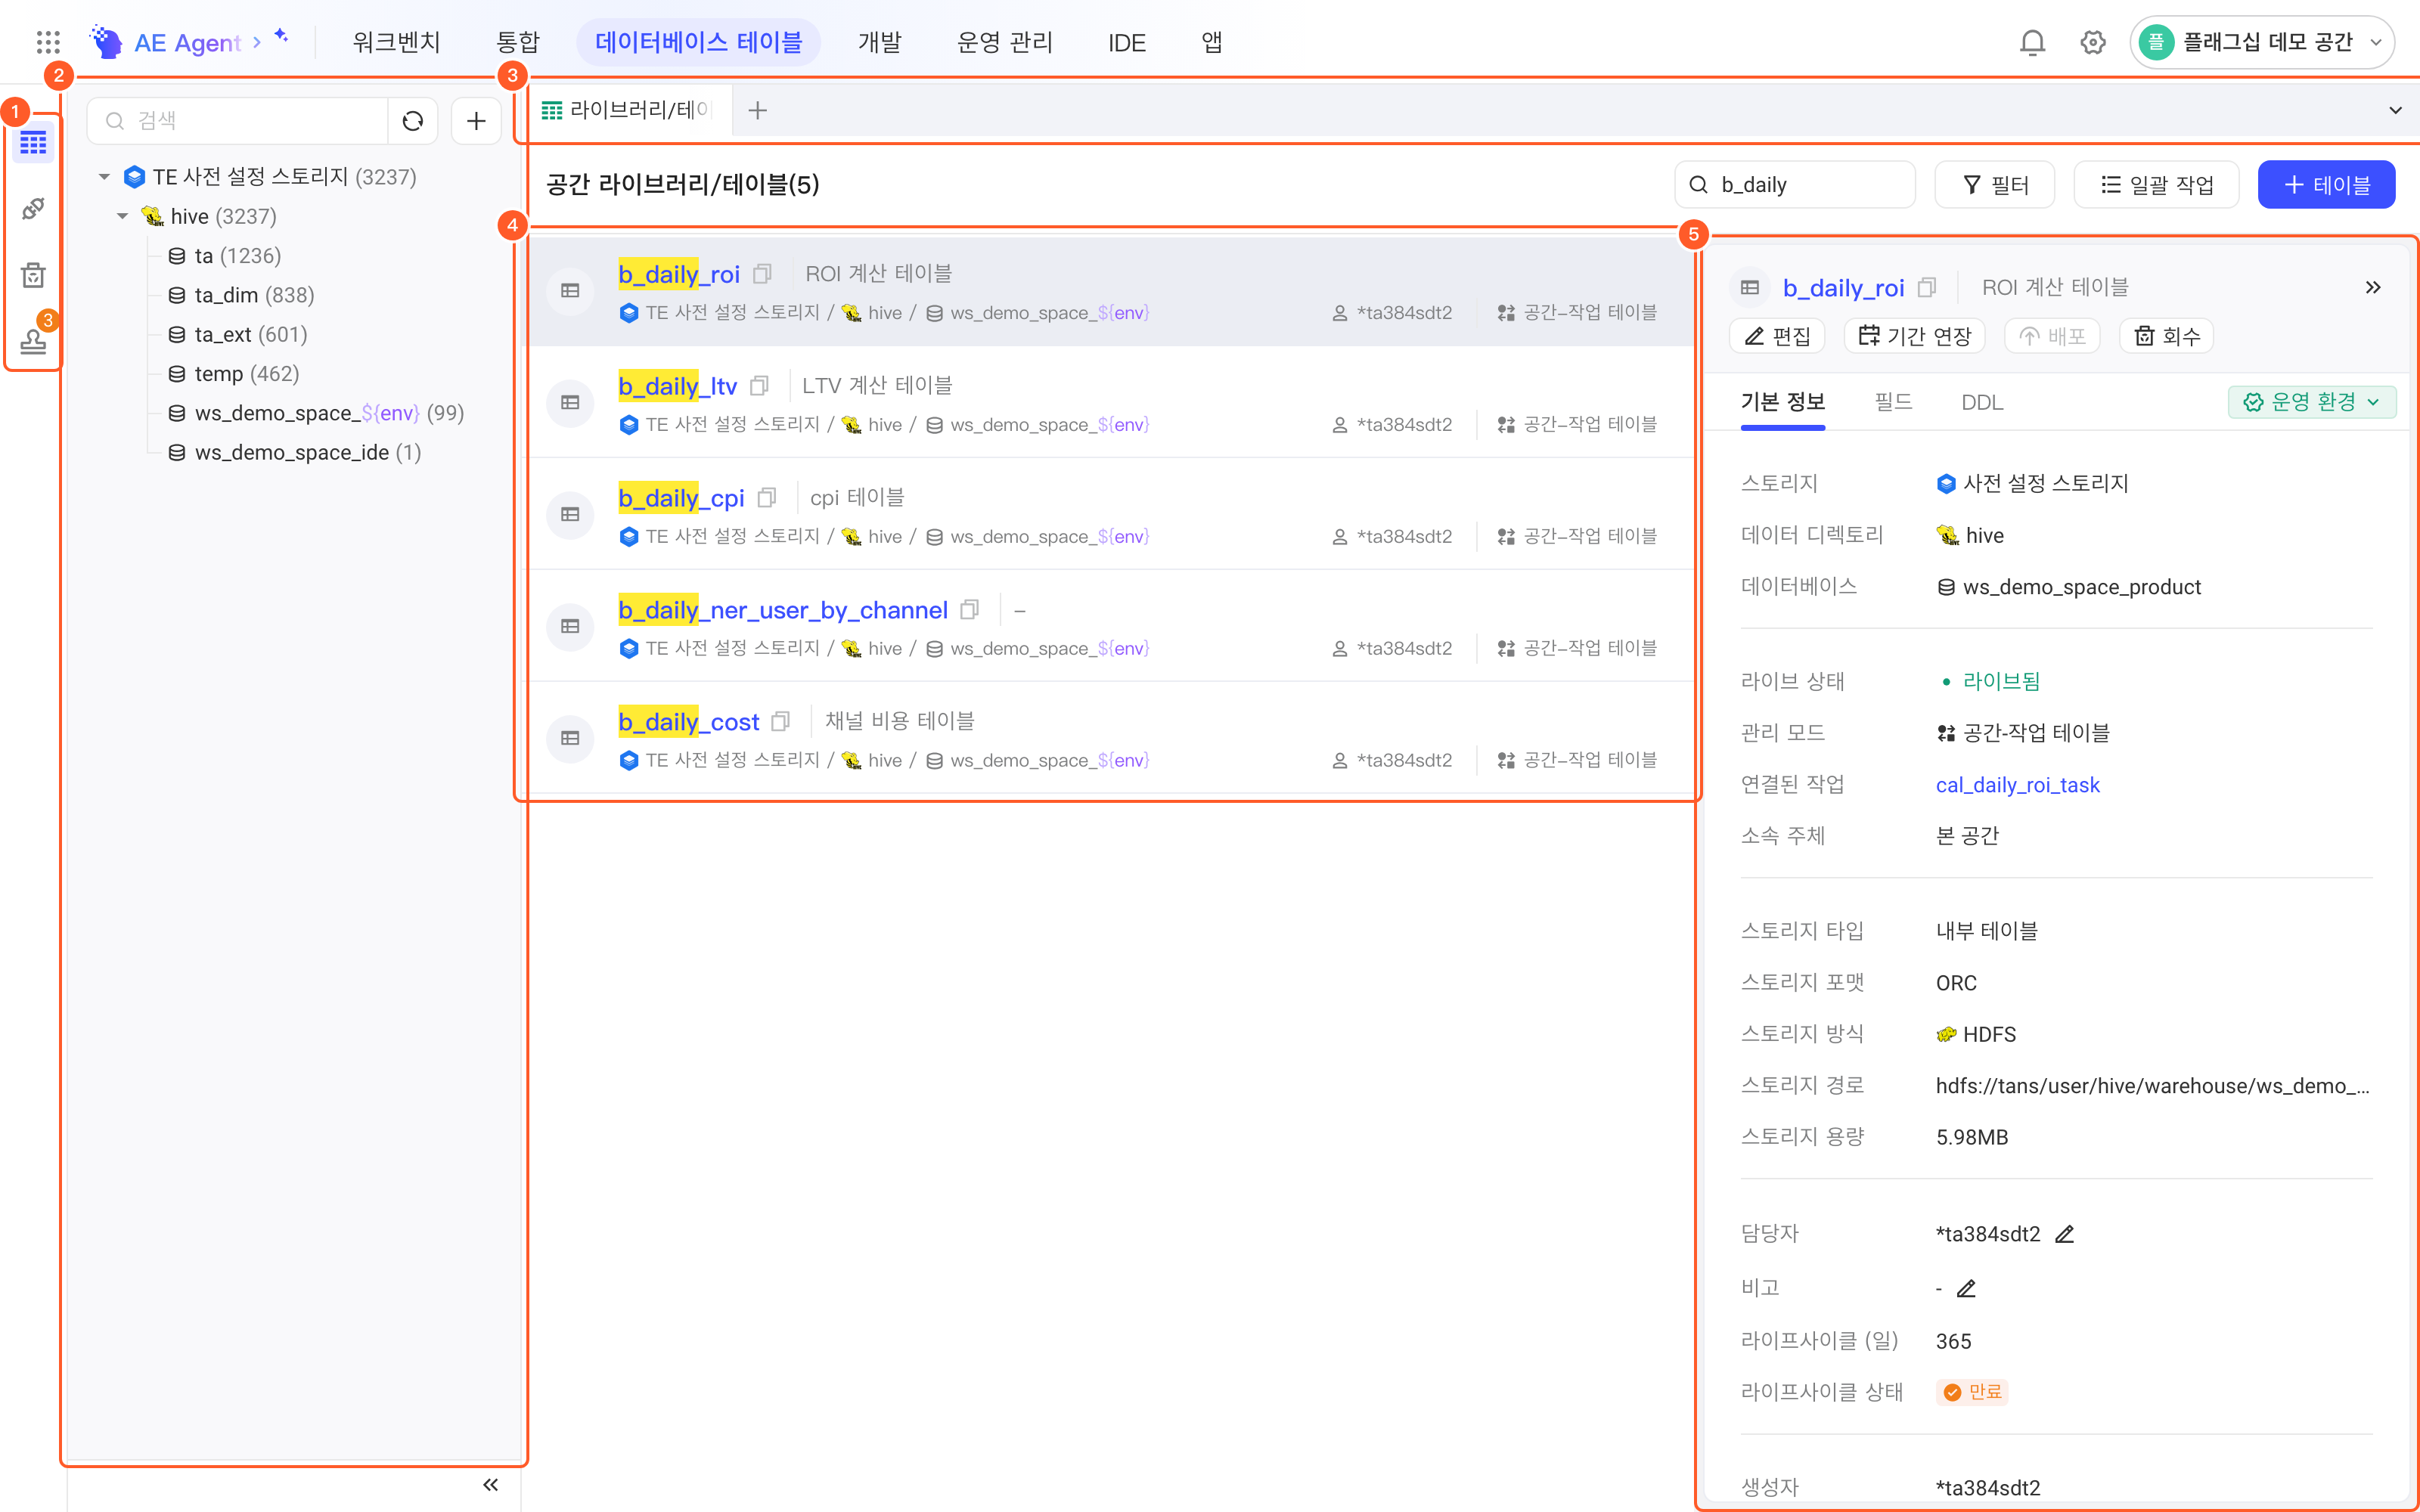
Task: Click the b_daily table search field
Action: coord(1795,185)
